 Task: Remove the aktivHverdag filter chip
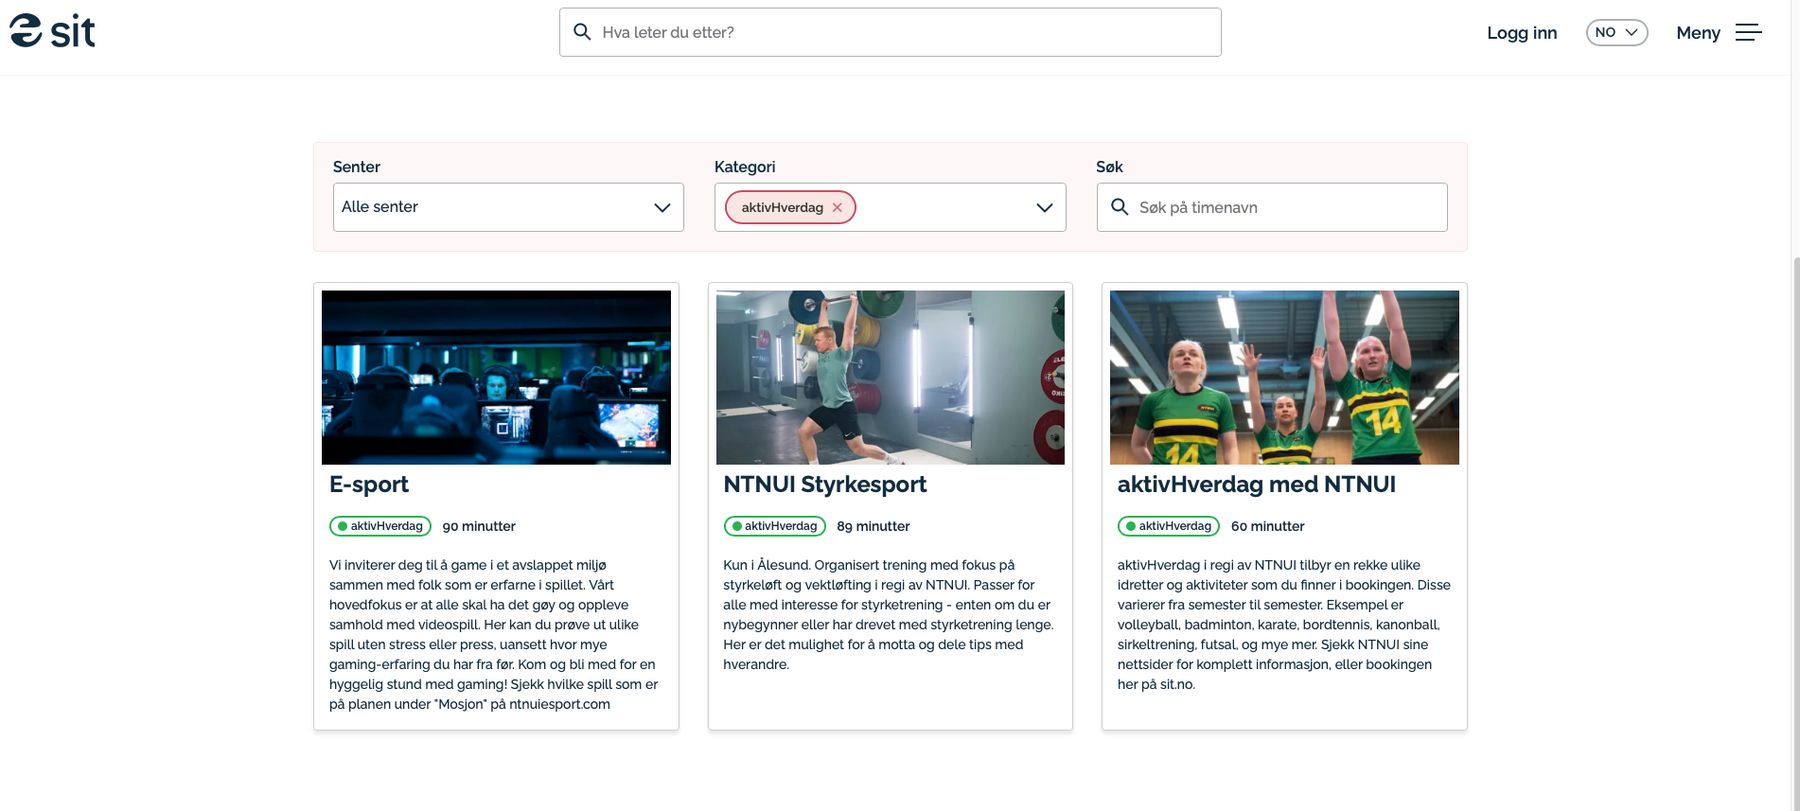click(x=837, y=208)
